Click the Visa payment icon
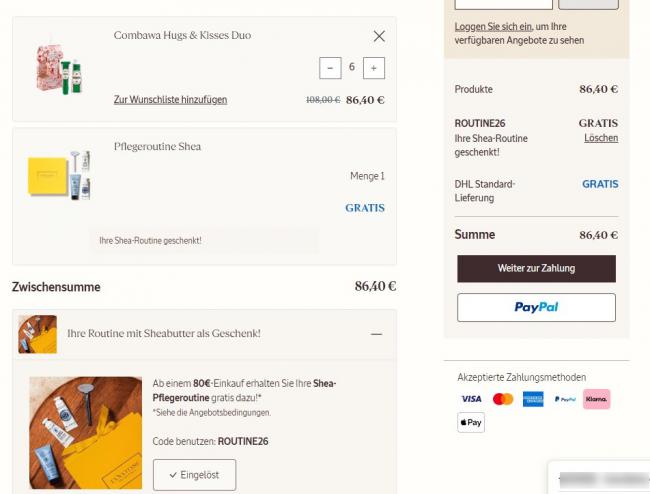Image resolution: width=650 pixels, height=494 pixels. coord(471,399)
